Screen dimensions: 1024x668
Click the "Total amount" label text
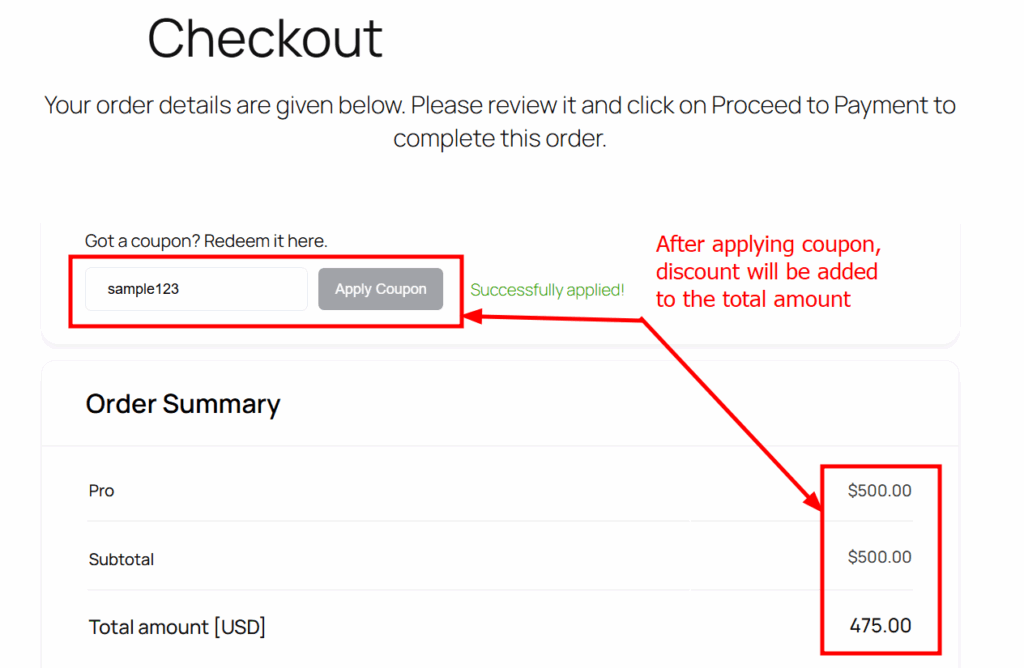pos(147,627)
